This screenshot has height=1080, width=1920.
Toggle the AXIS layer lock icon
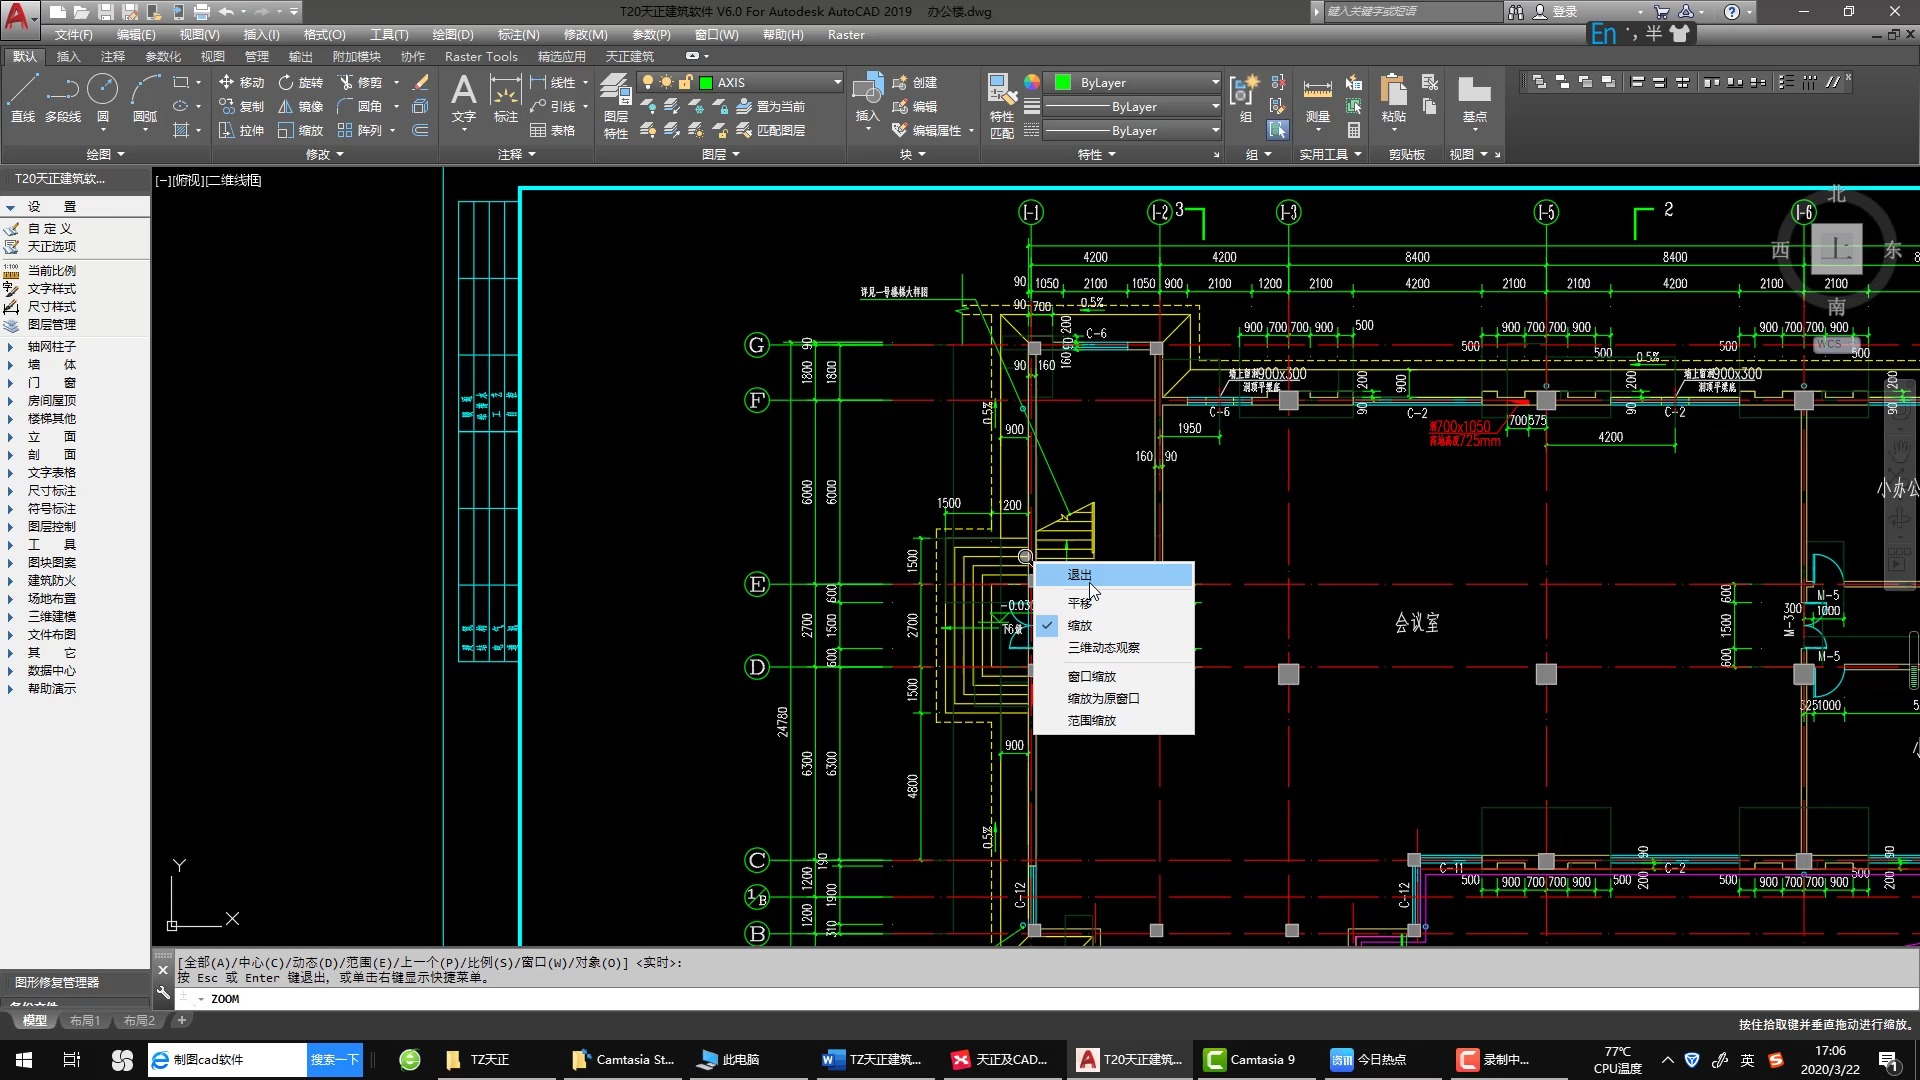pos(686,82)
